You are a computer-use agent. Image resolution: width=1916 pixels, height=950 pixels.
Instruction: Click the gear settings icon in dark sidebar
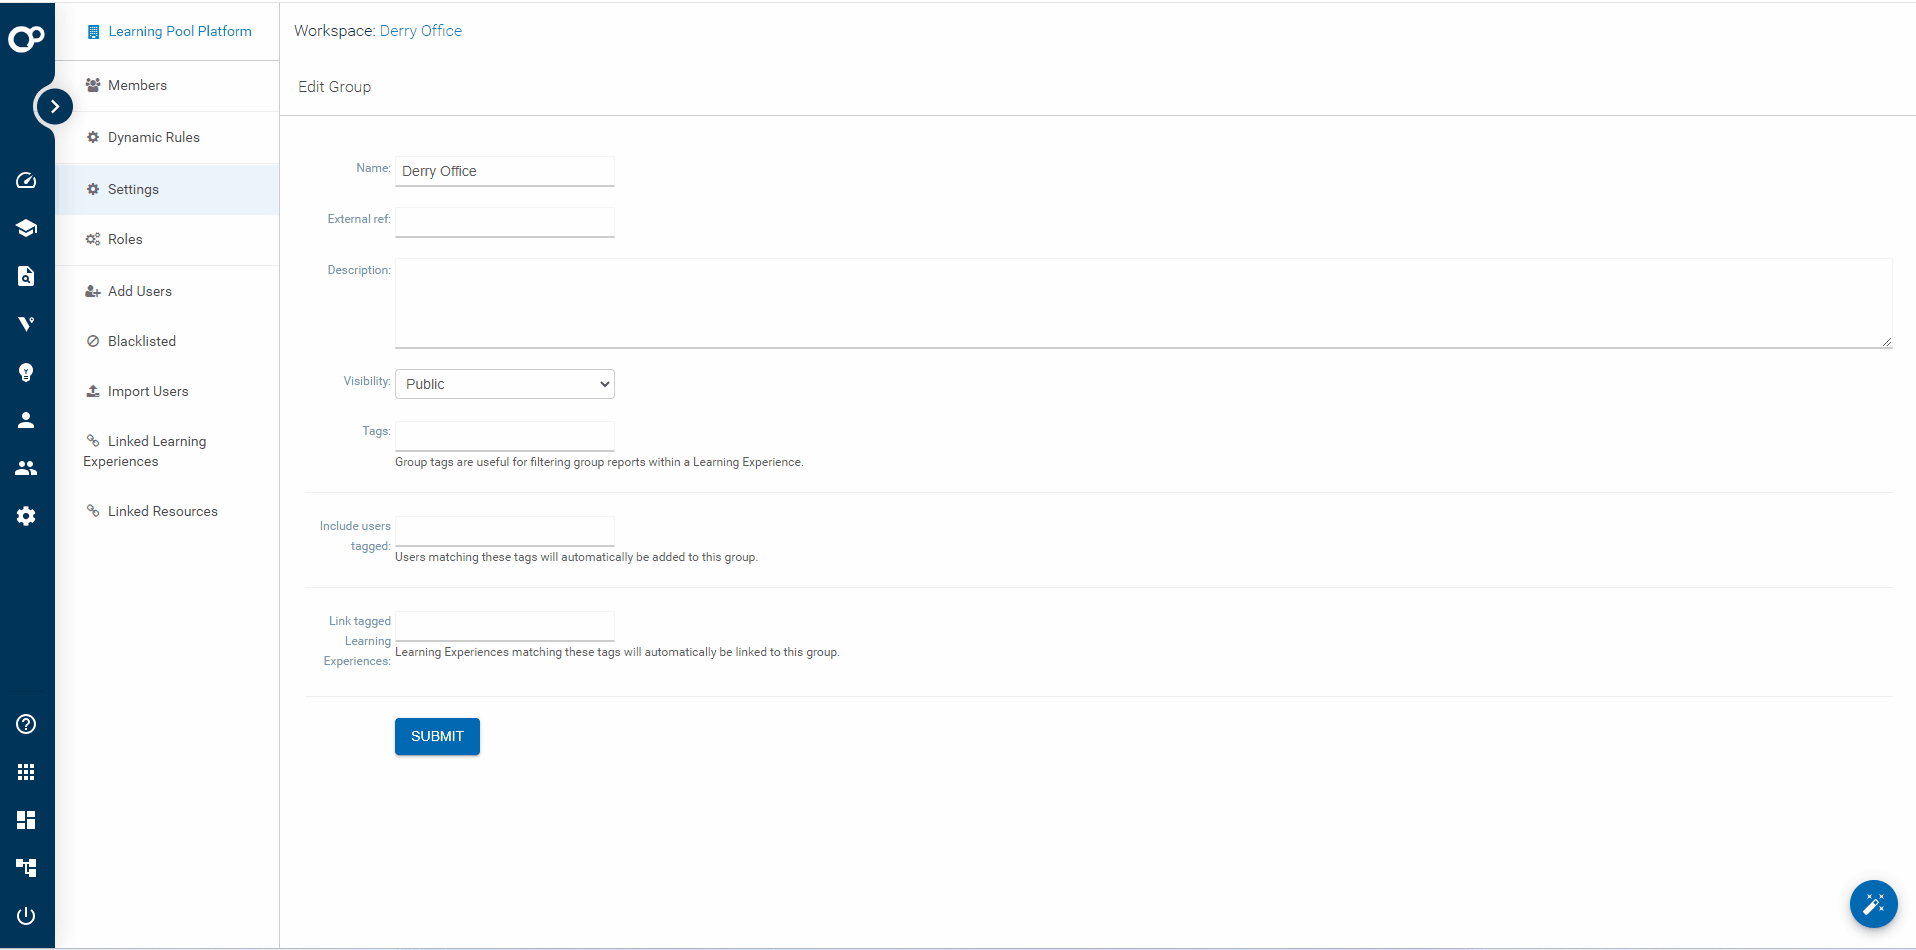pos(26,516)
